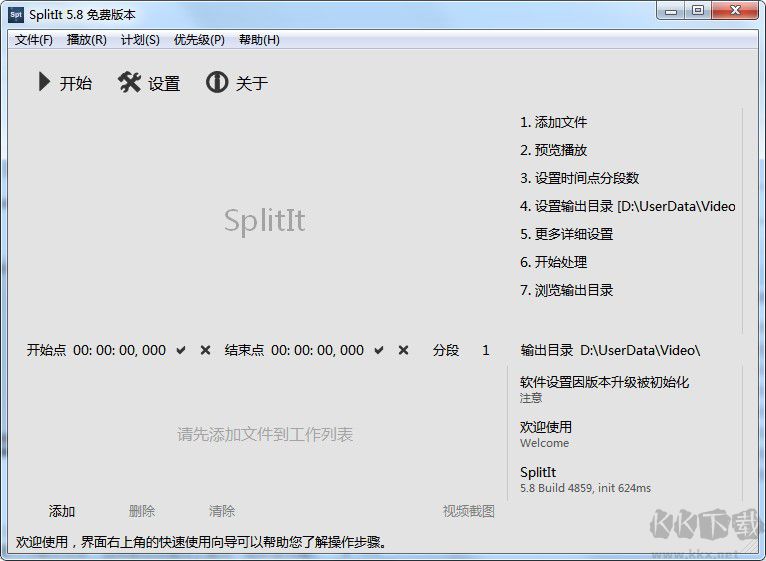Click the 开始点 label

click(46, 350)
